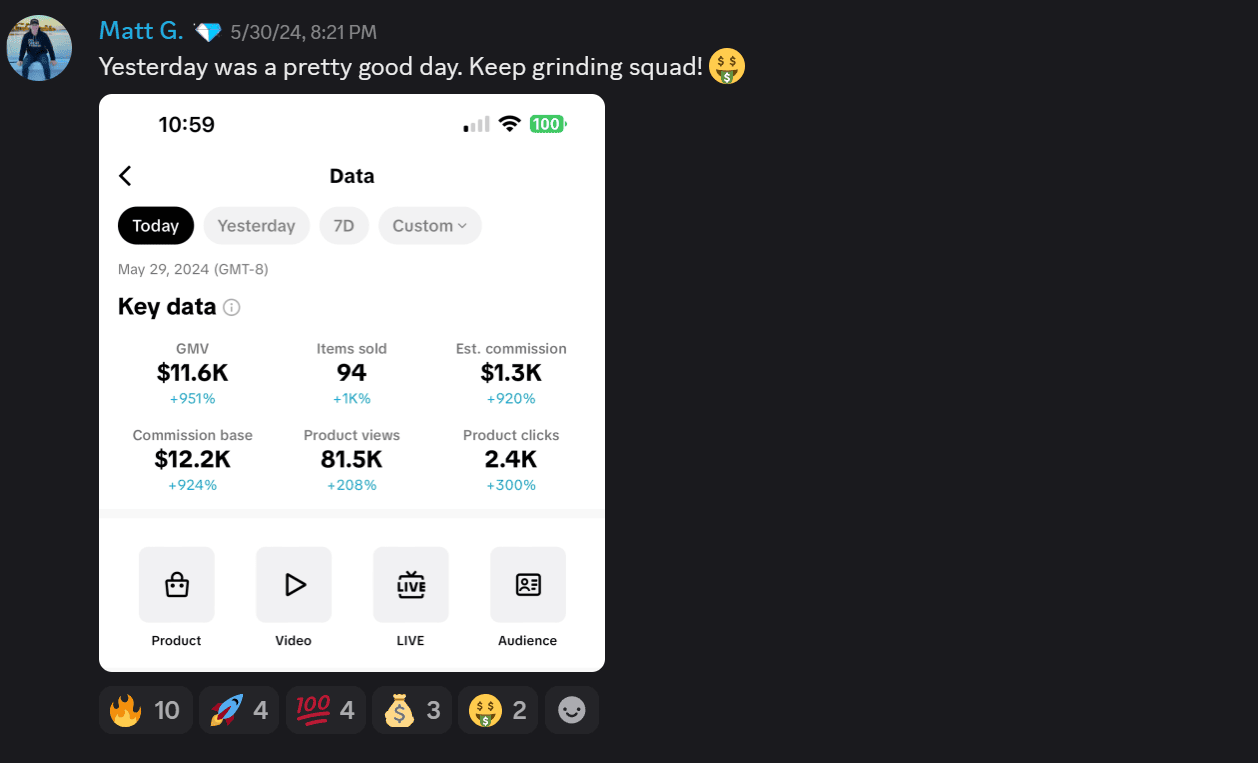The height and width of the screenshot is (763, 1258).
Task: Click the GMV $11.6K metric
Action: point(192,373)
